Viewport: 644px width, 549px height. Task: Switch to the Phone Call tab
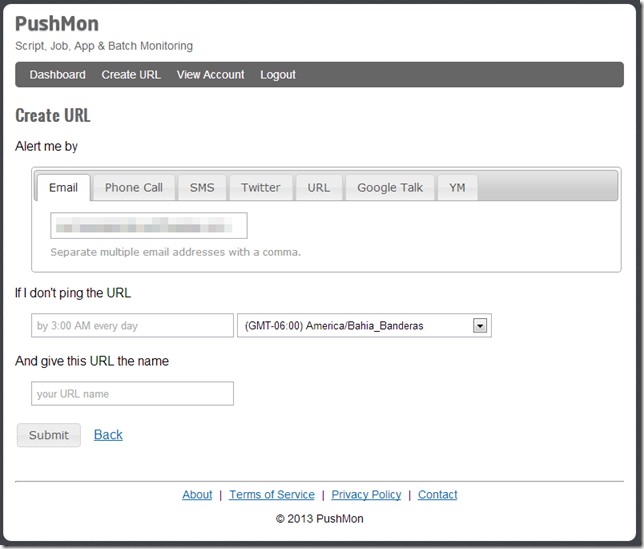click(134, 188)
